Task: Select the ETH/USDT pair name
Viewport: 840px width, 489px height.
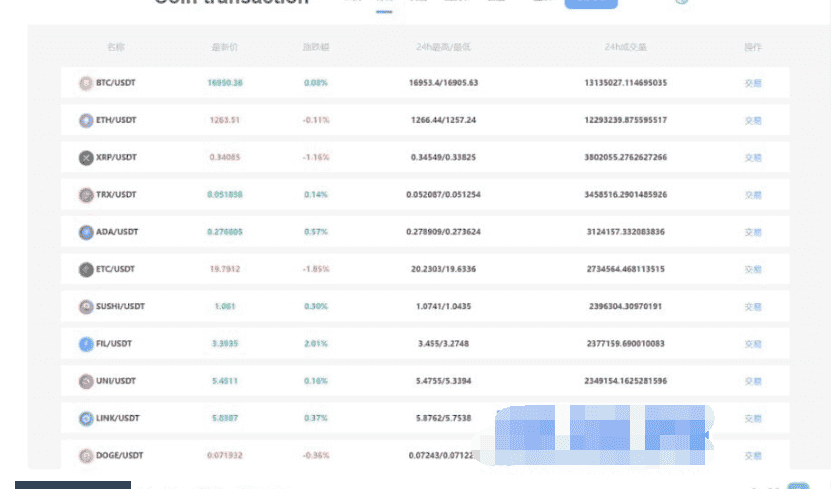Action: (116, 120)
